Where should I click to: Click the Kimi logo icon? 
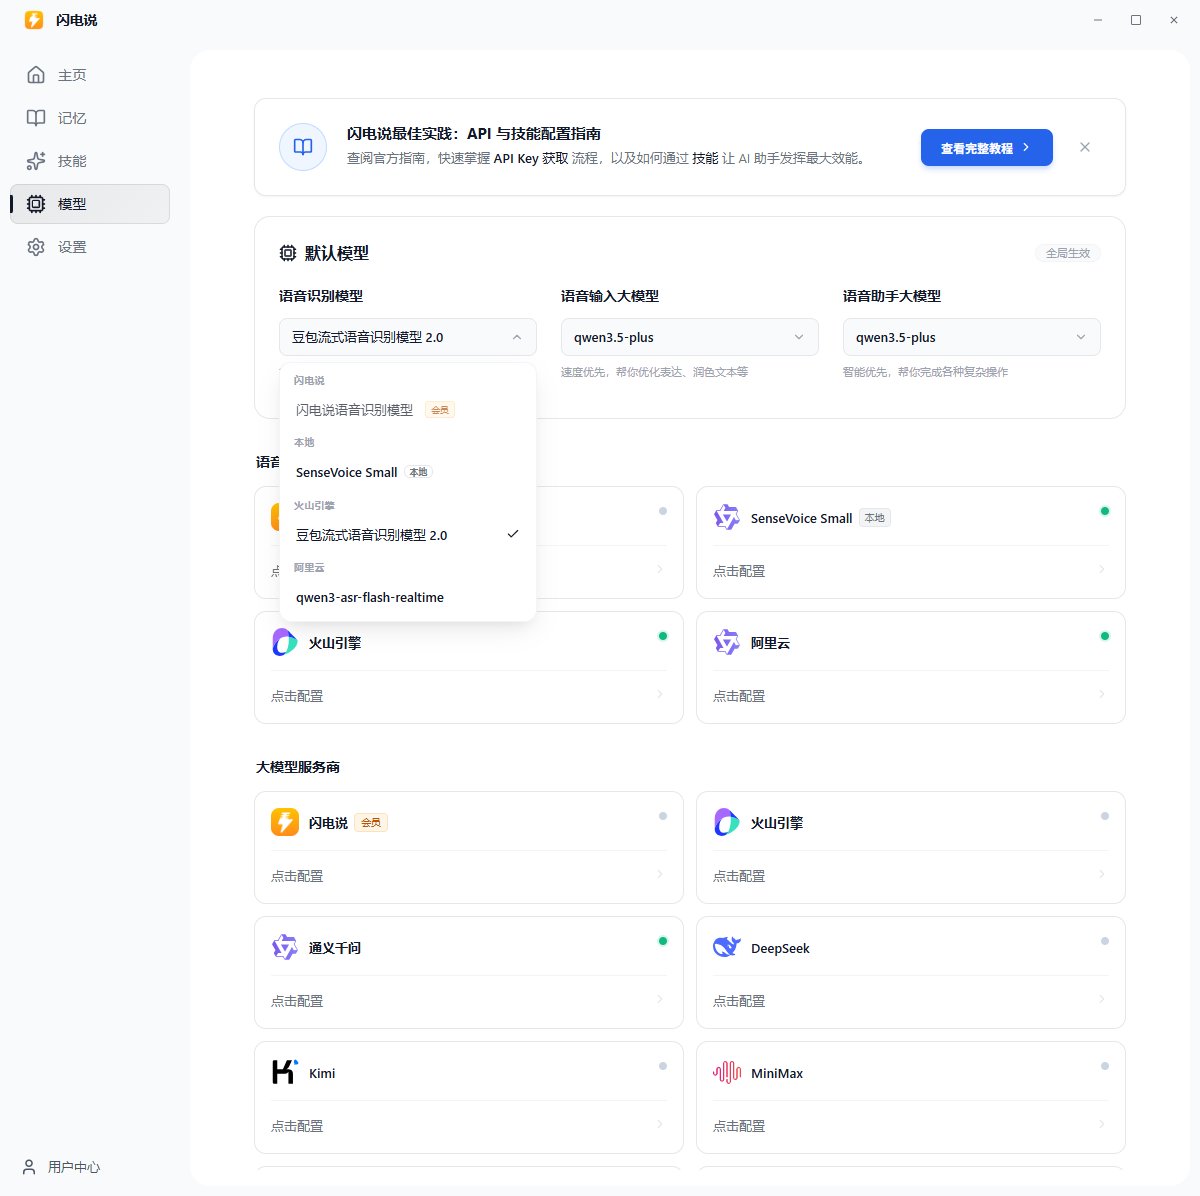point(285,1073)
